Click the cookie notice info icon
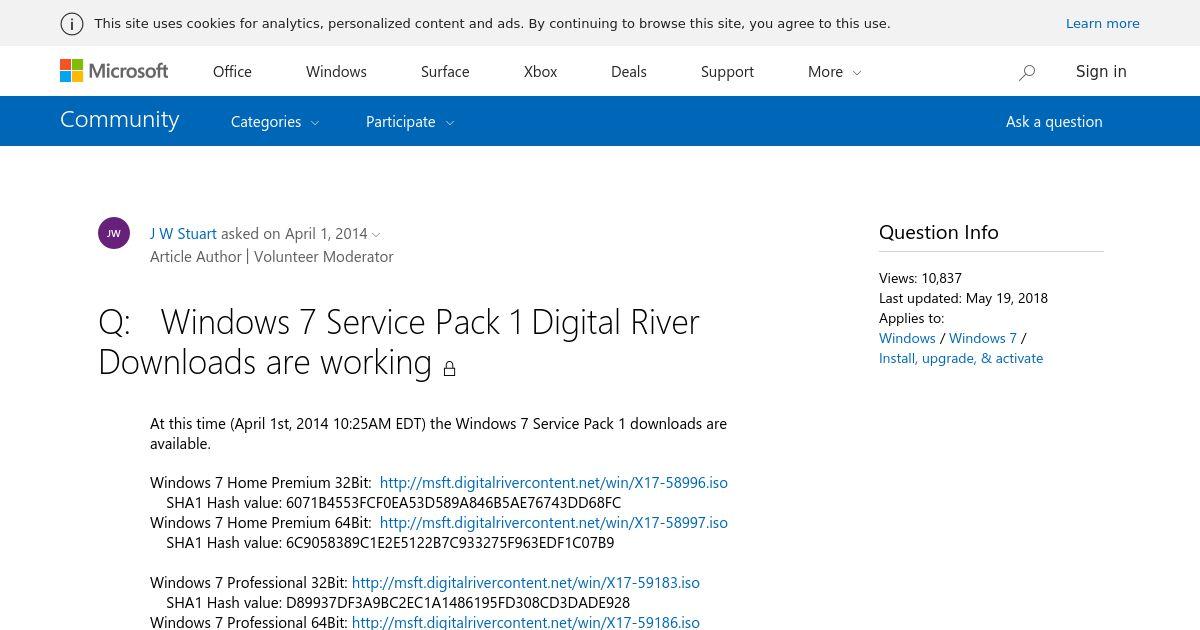The width and height of the screenshot is (1200, 630). [72, 24]
